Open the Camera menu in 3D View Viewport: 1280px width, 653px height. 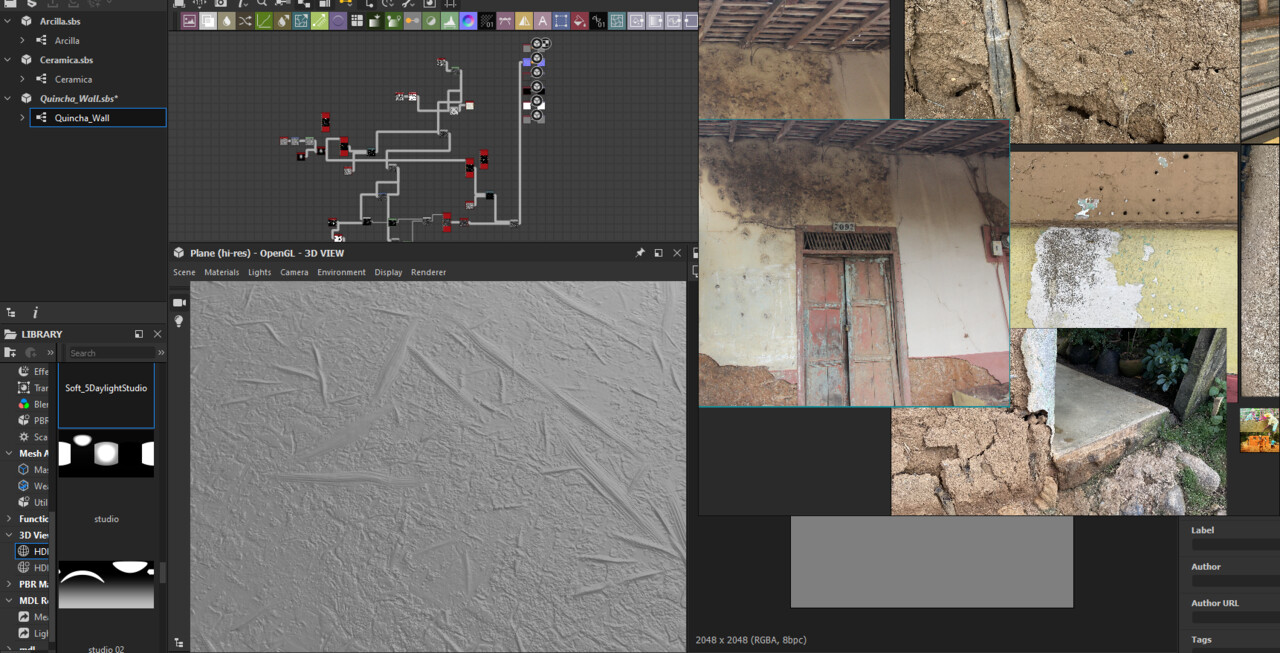pos(294,272)
